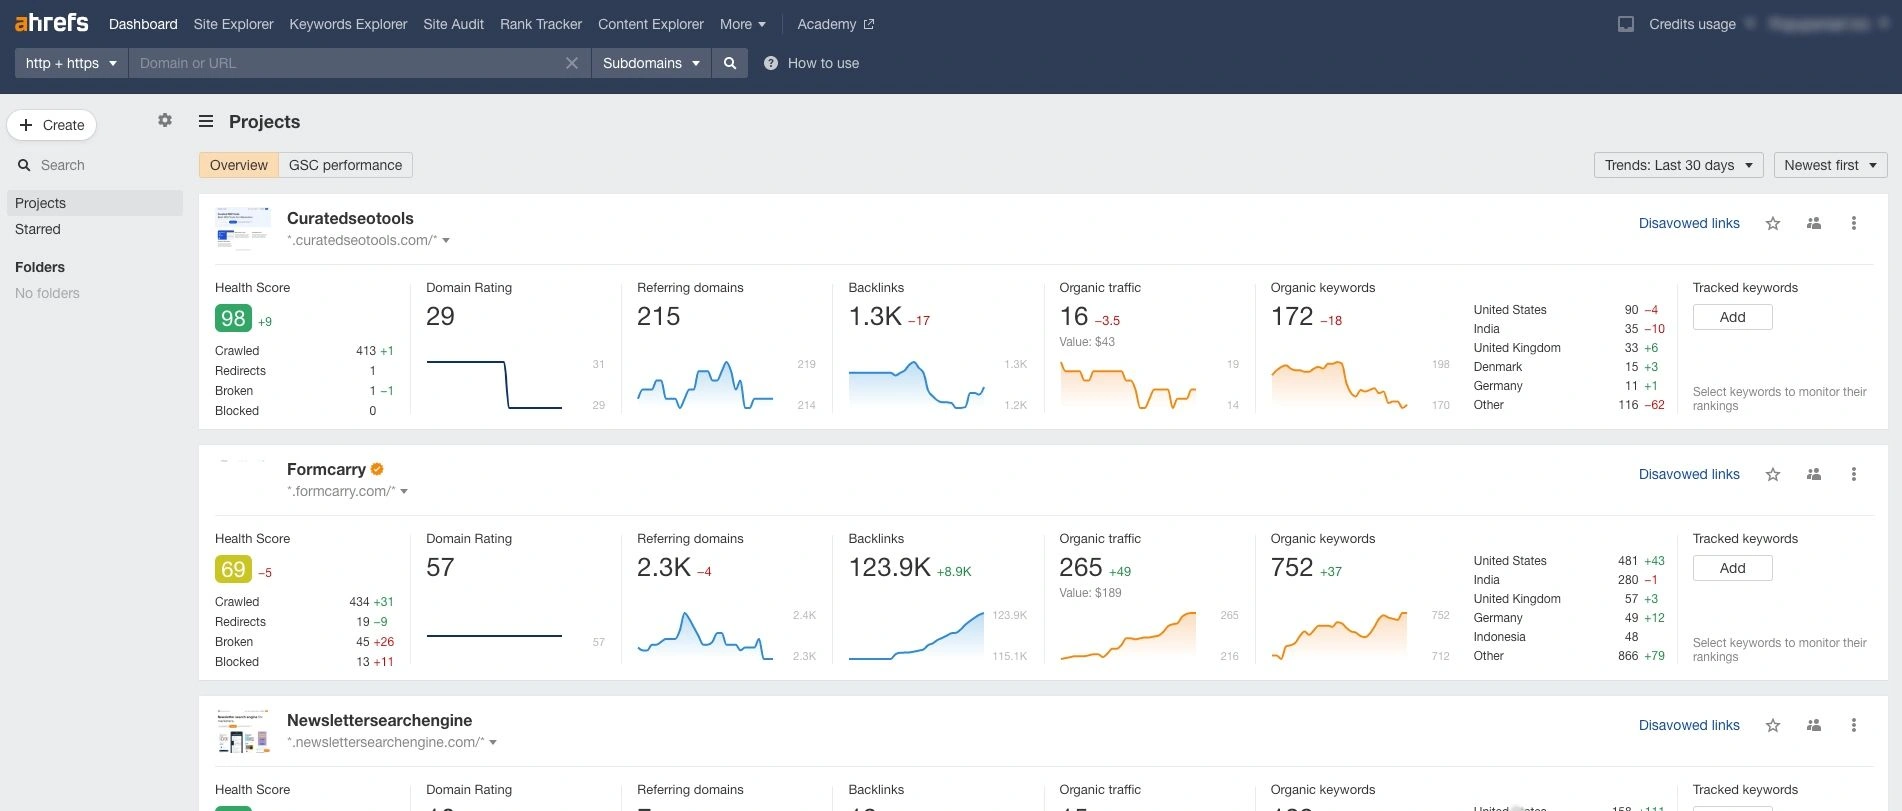Open Trends: Last 30 days dropdown
The height and width of the screenshot is (811, 1902).
point(1679,165)
